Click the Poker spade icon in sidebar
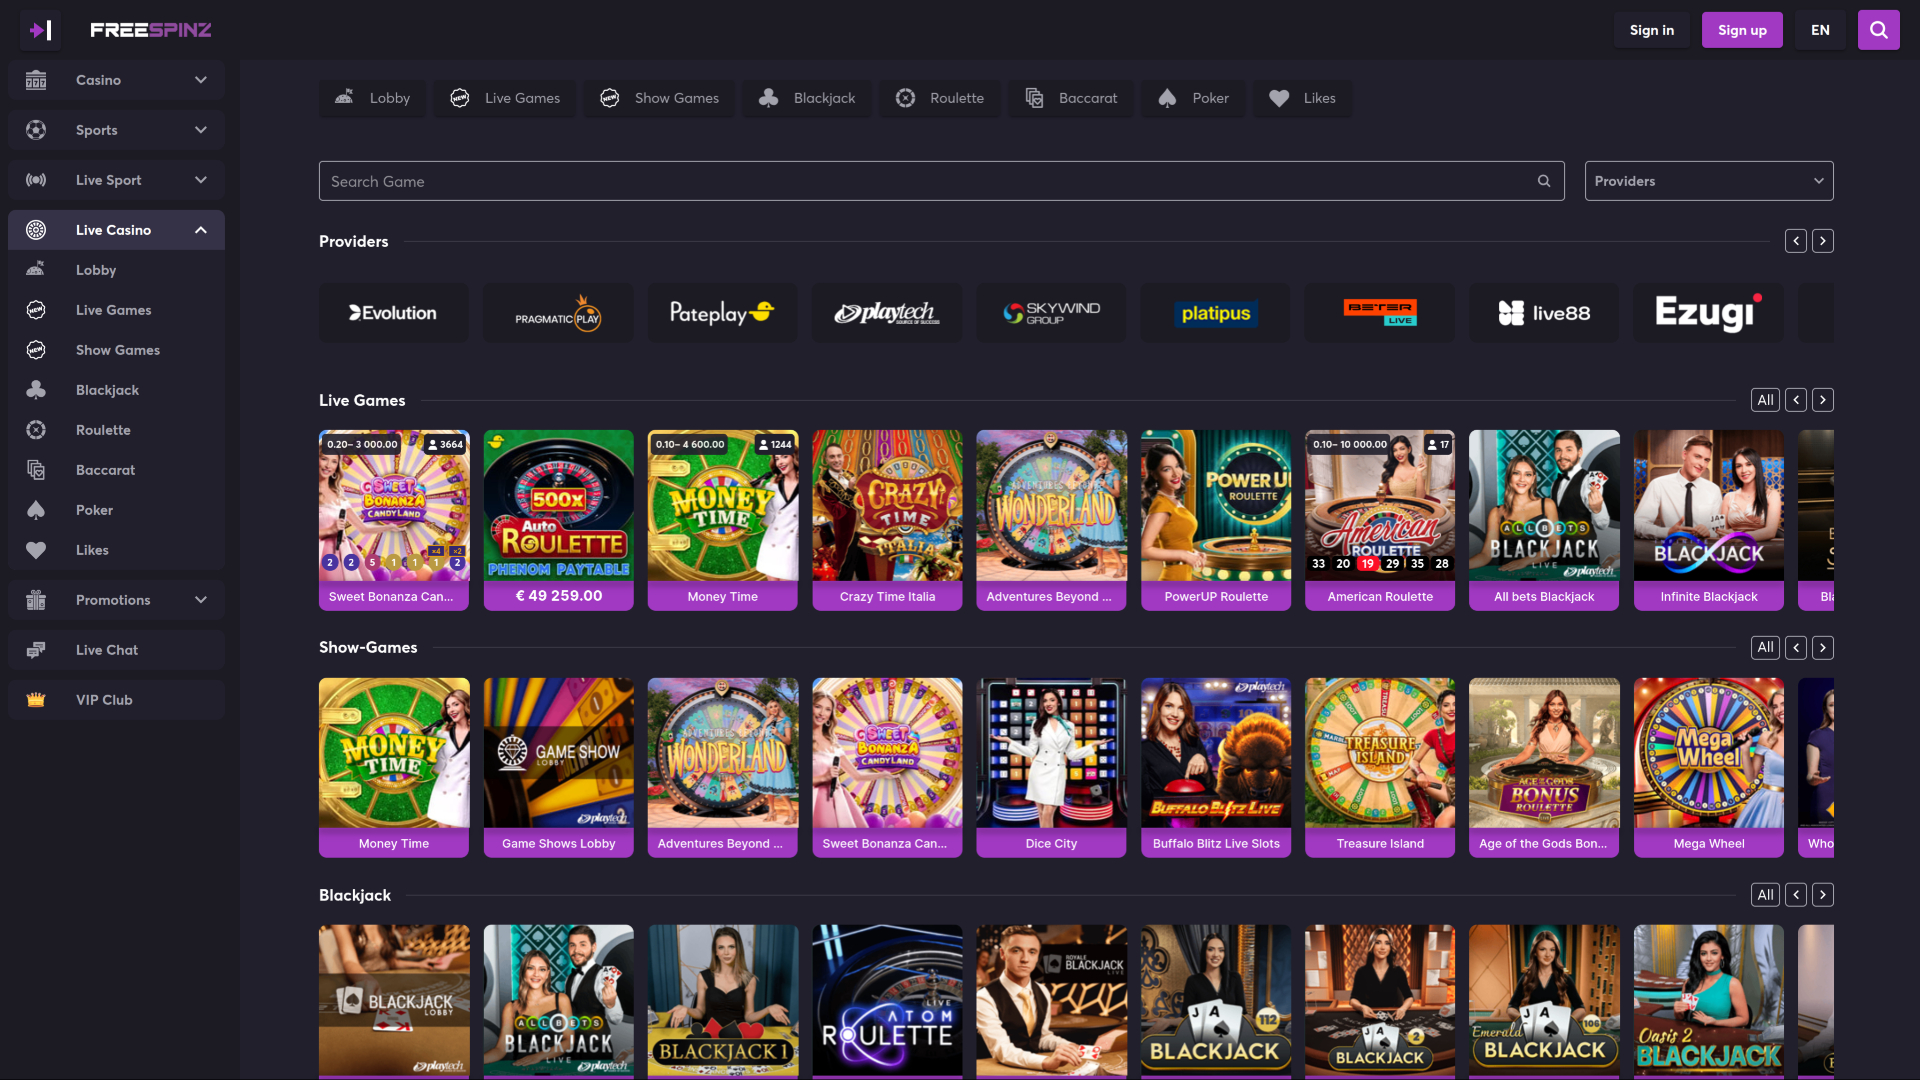Image resolution: width=1920 pixels, height=1080 pixels. (x=36, y=509)
